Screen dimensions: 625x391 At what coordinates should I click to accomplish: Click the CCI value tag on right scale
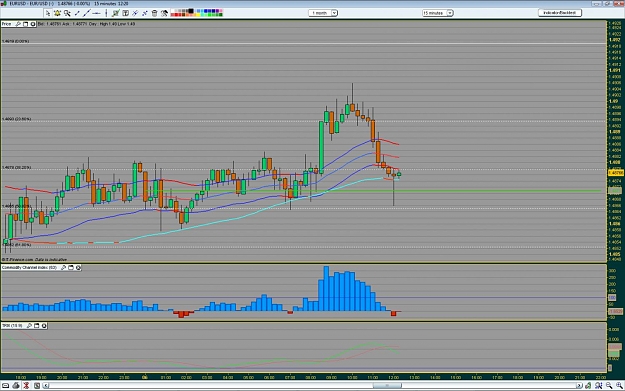tap(616, 311)
